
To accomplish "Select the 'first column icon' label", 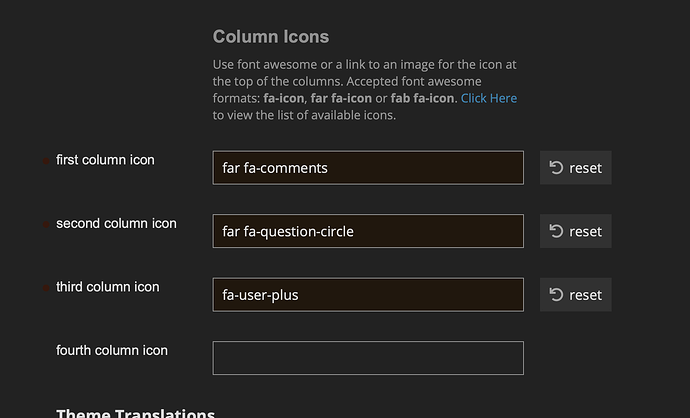I will (x=105, y=160).
